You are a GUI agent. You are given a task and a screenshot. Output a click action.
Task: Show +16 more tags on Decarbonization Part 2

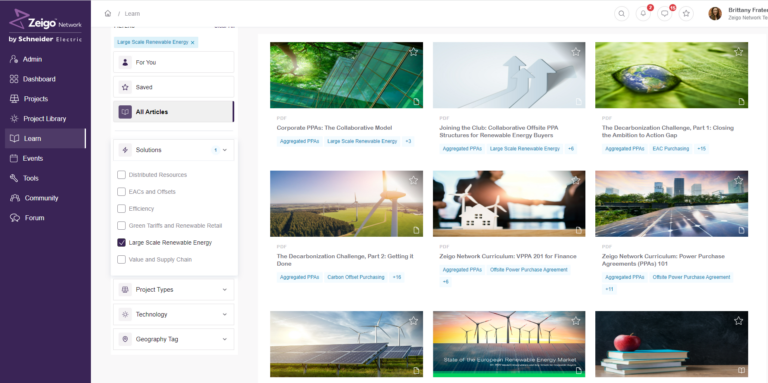click(x=397, y=277)
